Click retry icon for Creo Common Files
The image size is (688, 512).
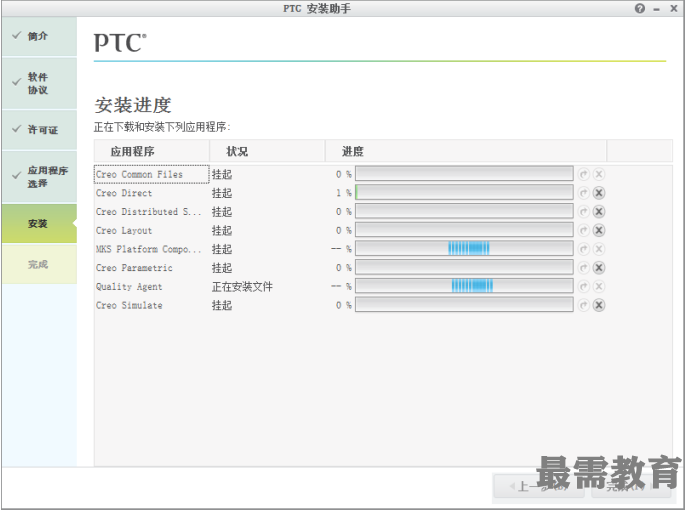(x=583, y=174)
